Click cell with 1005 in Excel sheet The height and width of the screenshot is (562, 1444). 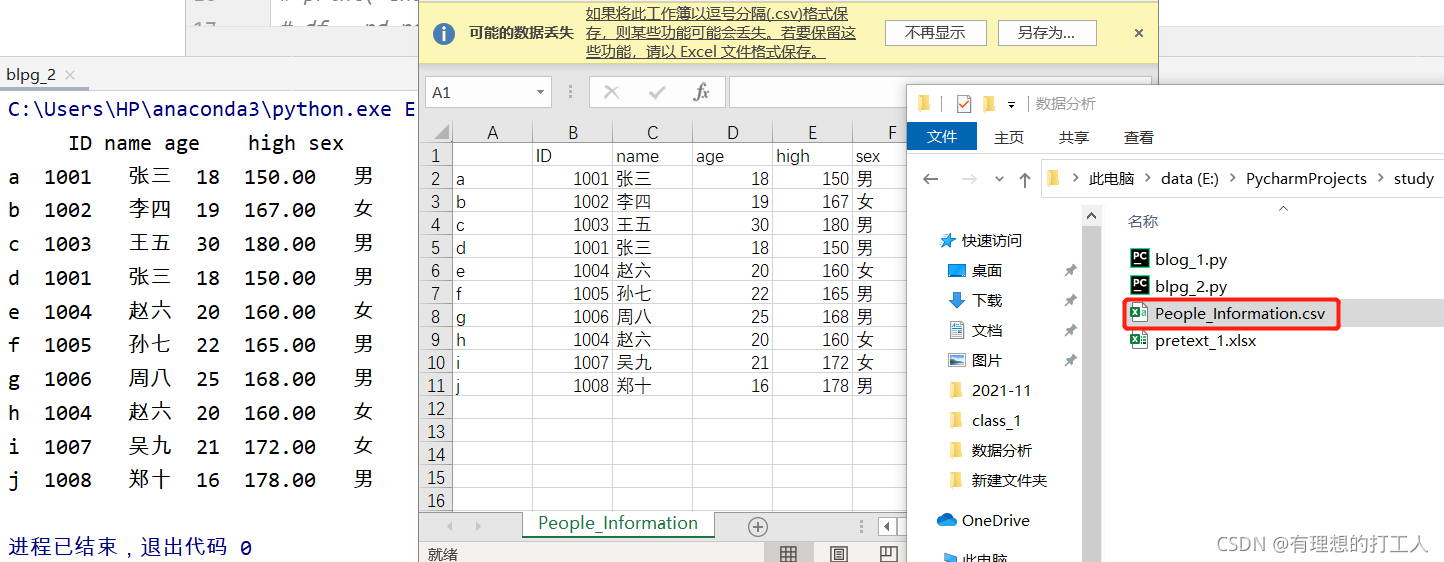click(x=572, y=294)
